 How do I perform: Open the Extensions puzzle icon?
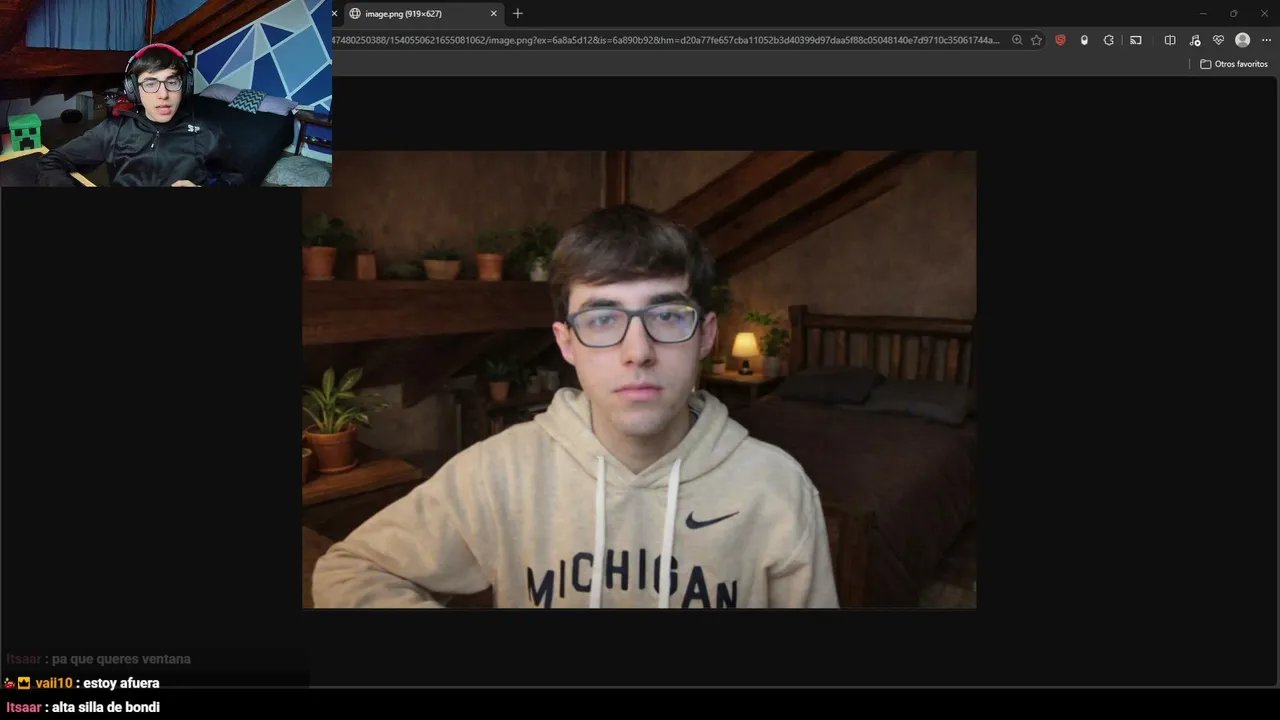point(1109,40)
